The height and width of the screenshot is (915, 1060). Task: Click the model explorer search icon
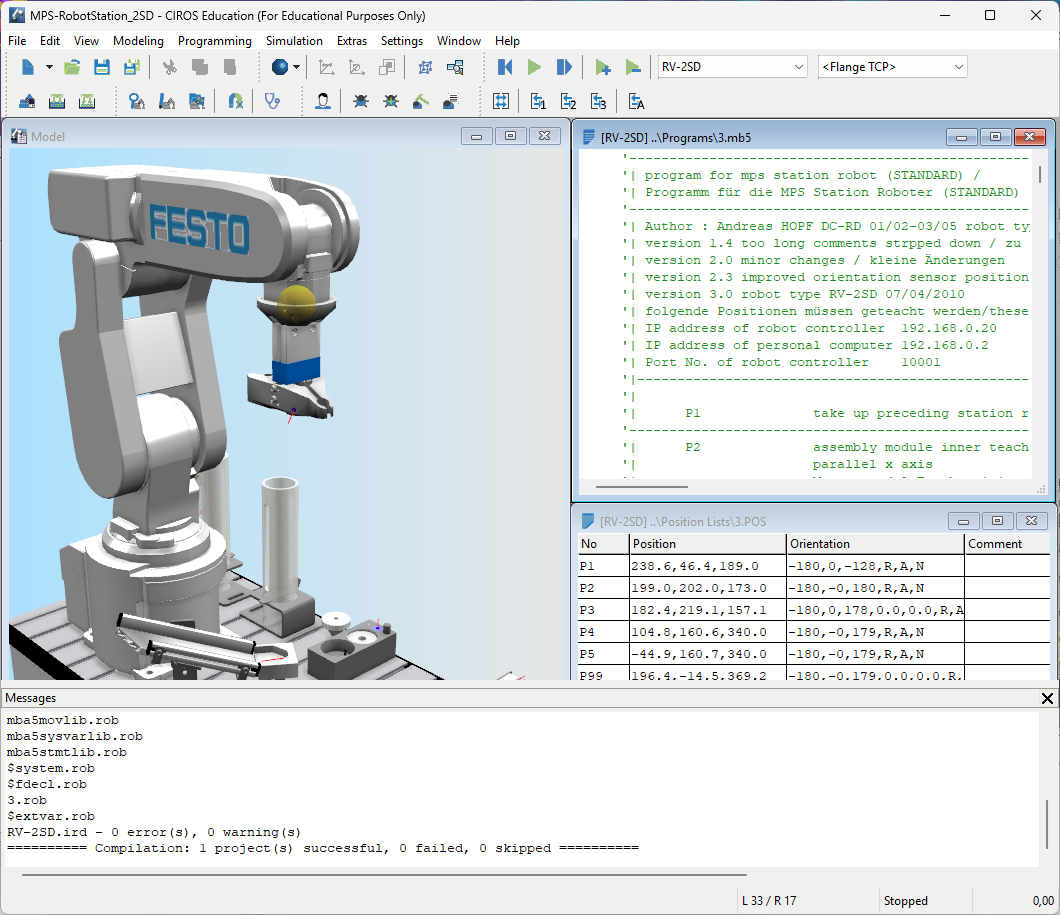click(x=456, y=67)
